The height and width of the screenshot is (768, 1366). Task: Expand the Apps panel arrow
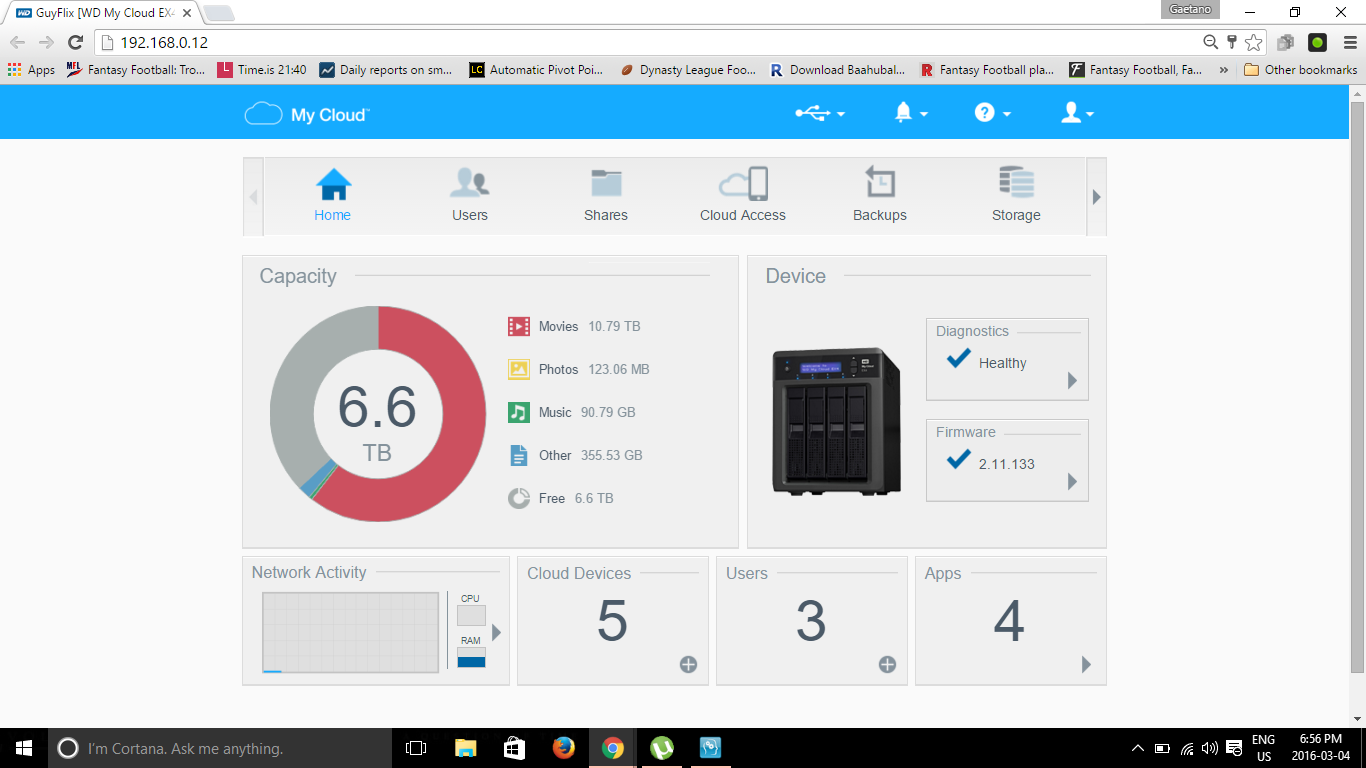1086,664
